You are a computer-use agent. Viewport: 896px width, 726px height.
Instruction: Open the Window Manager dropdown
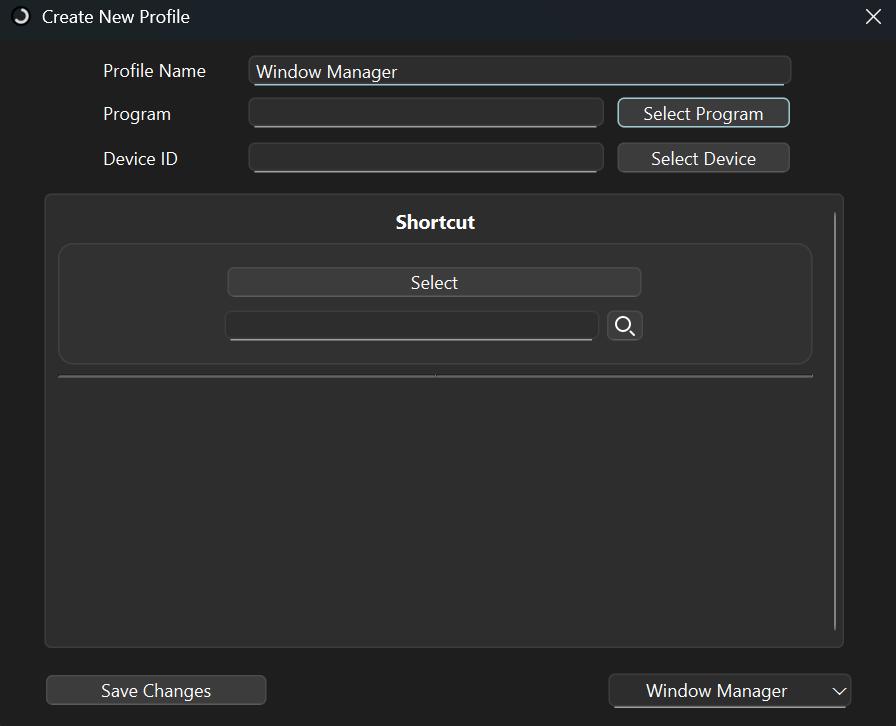click(x=716, y=691)
